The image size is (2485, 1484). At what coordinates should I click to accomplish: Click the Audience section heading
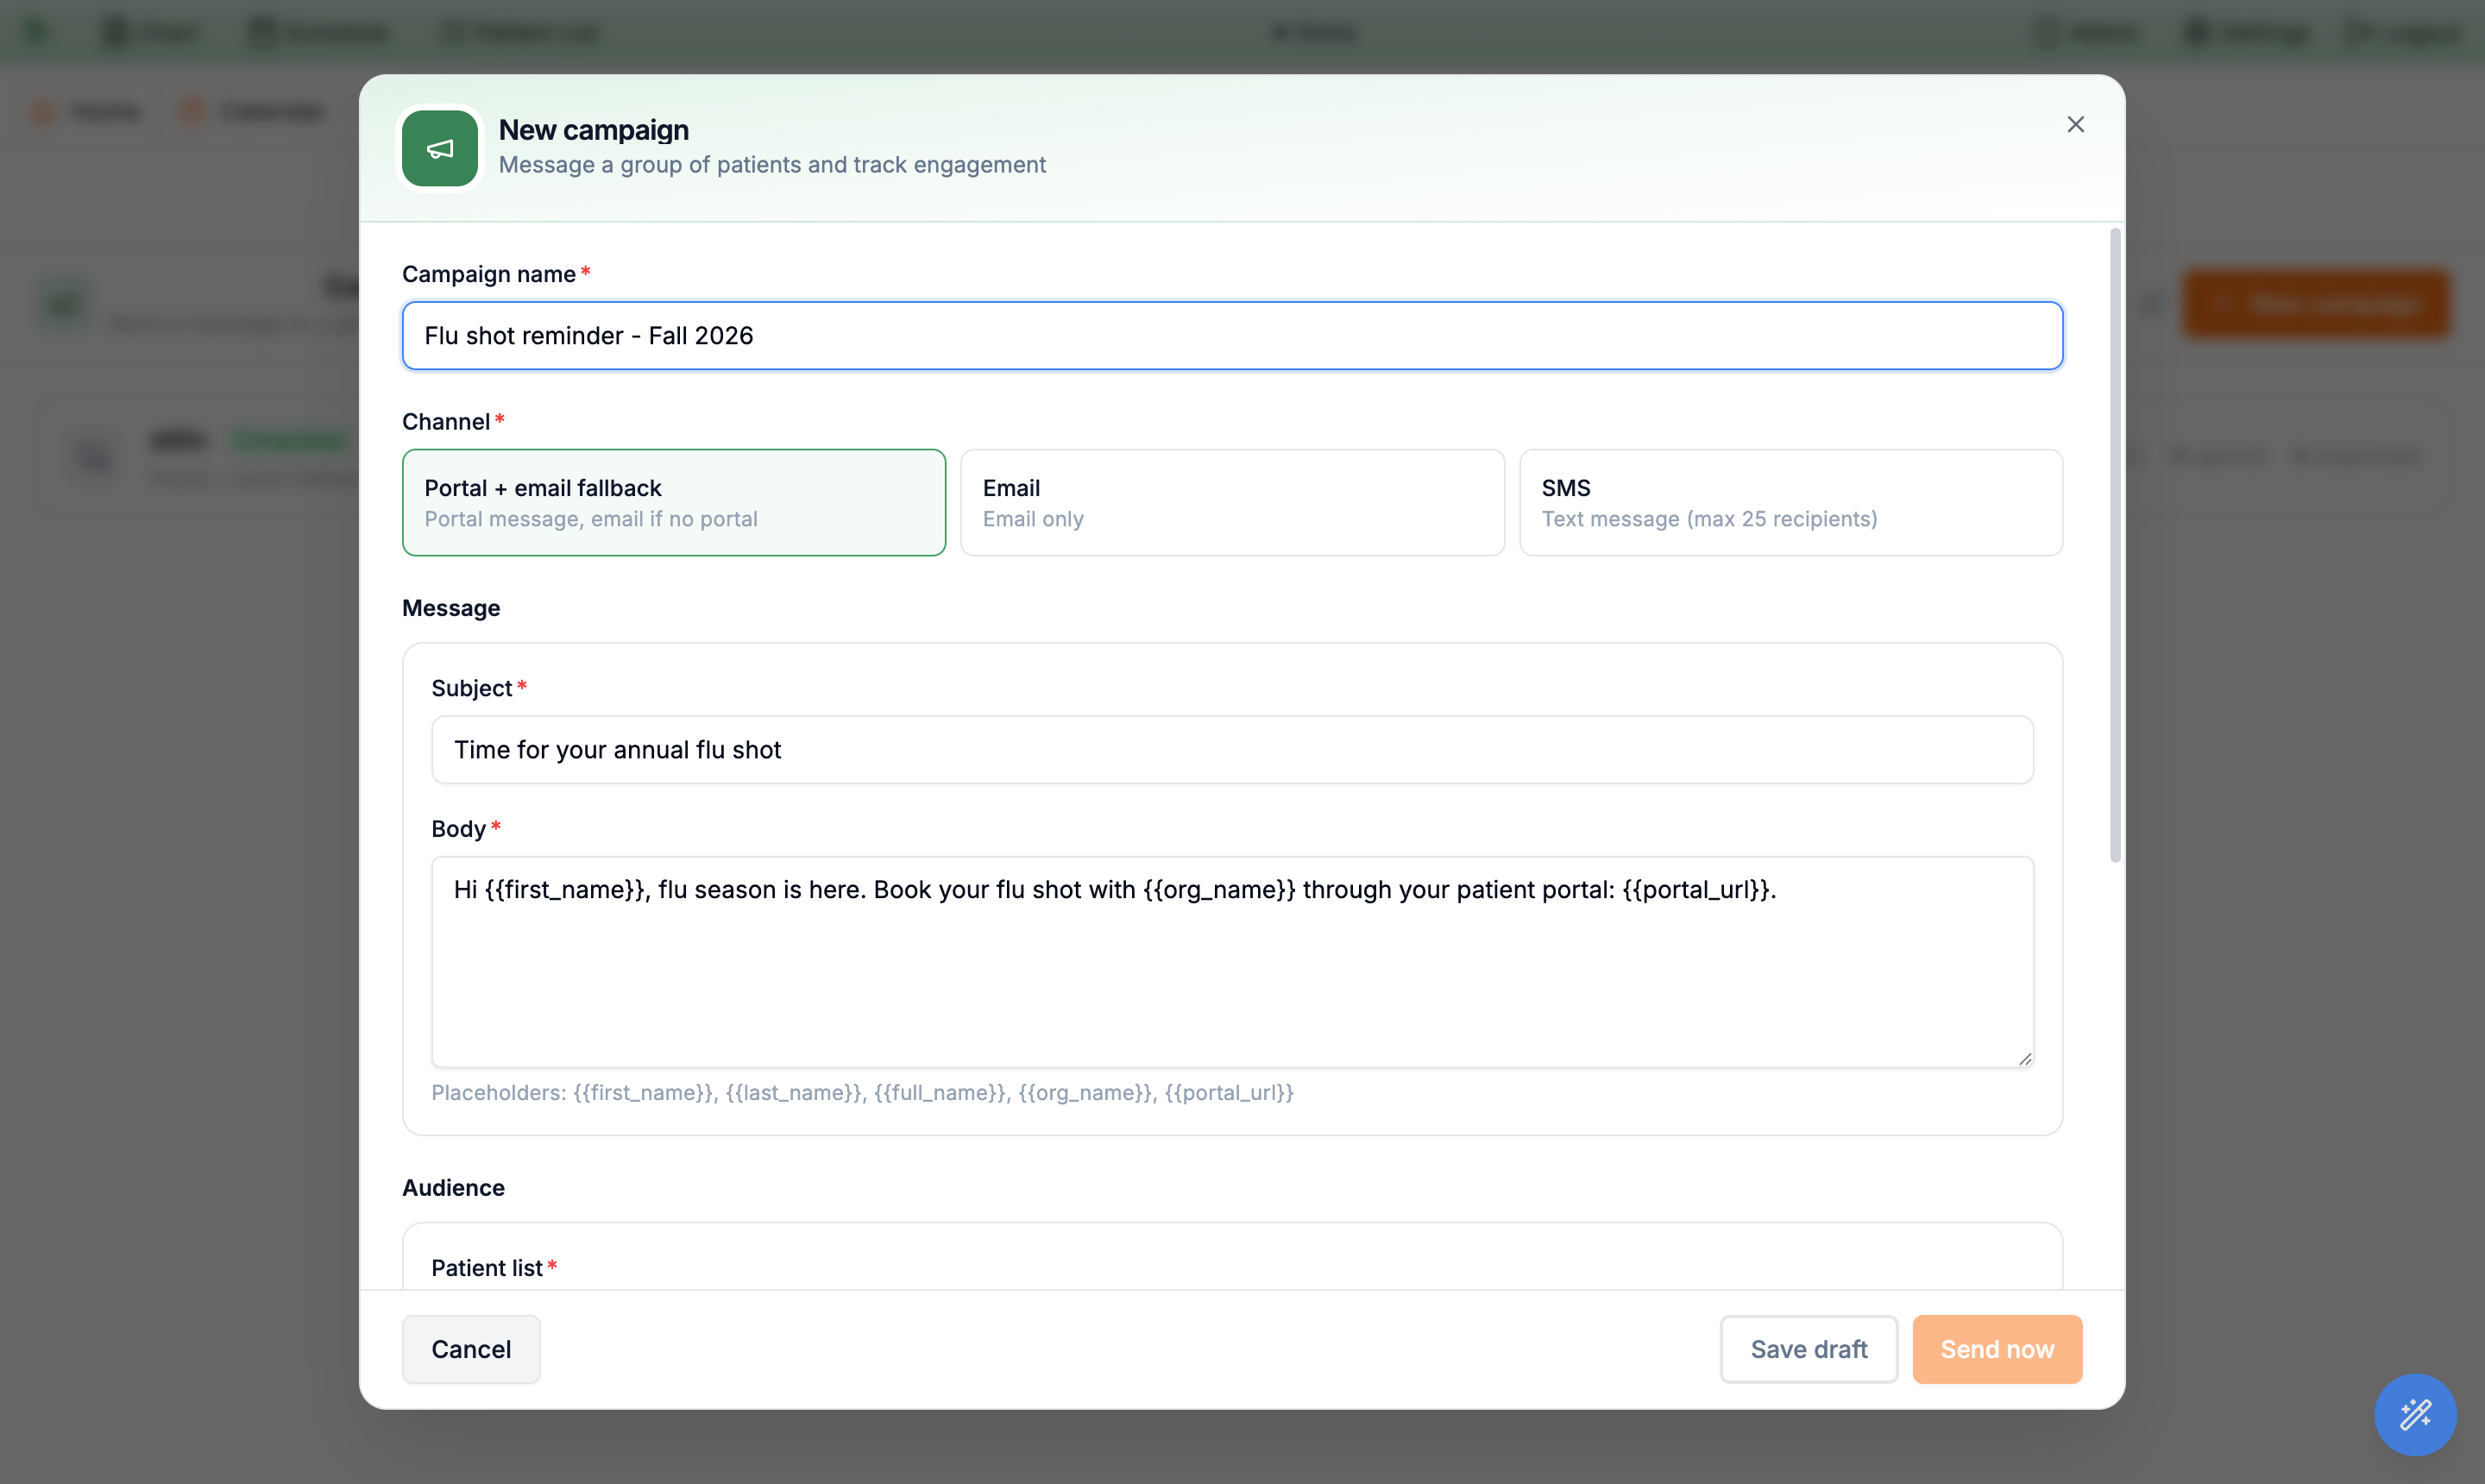click(x=453, y=1188)
